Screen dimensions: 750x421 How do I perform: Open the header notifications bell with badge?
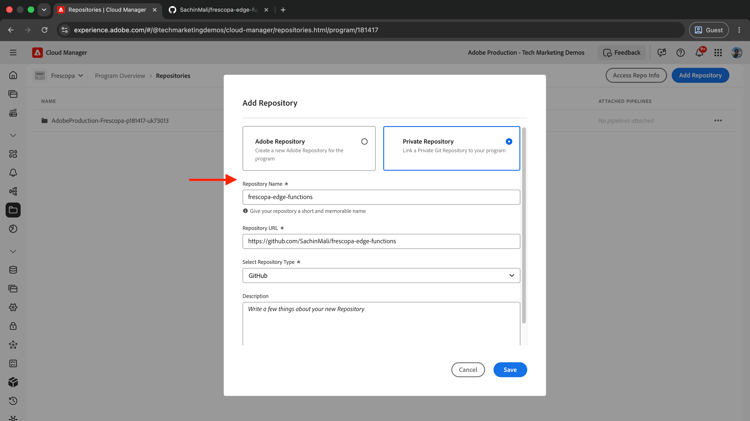(x=699, y=53)
